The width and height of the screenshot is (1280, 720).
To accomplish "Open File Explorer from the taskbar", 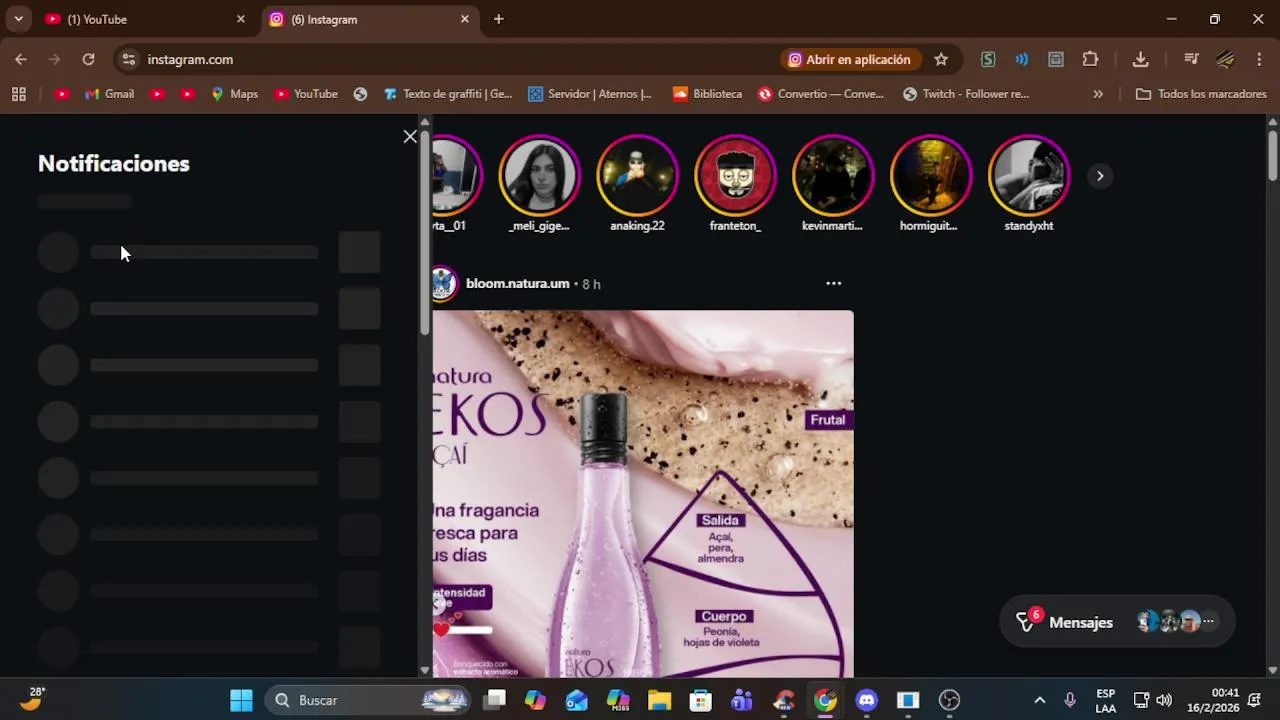I will pos(659,700).
